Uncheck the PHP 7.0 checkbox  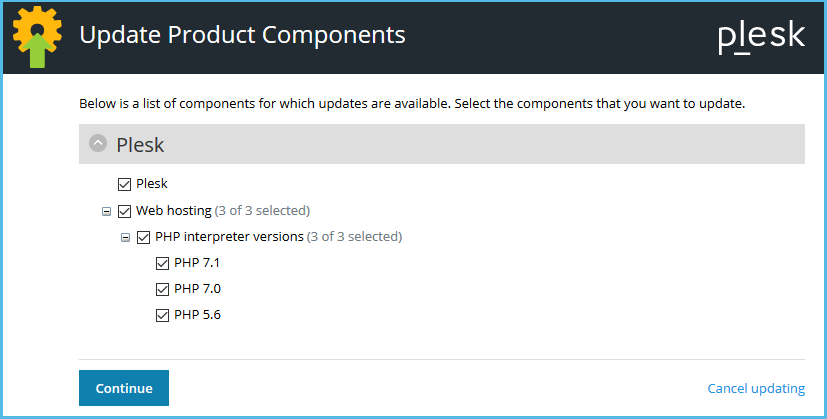point(162,289)
